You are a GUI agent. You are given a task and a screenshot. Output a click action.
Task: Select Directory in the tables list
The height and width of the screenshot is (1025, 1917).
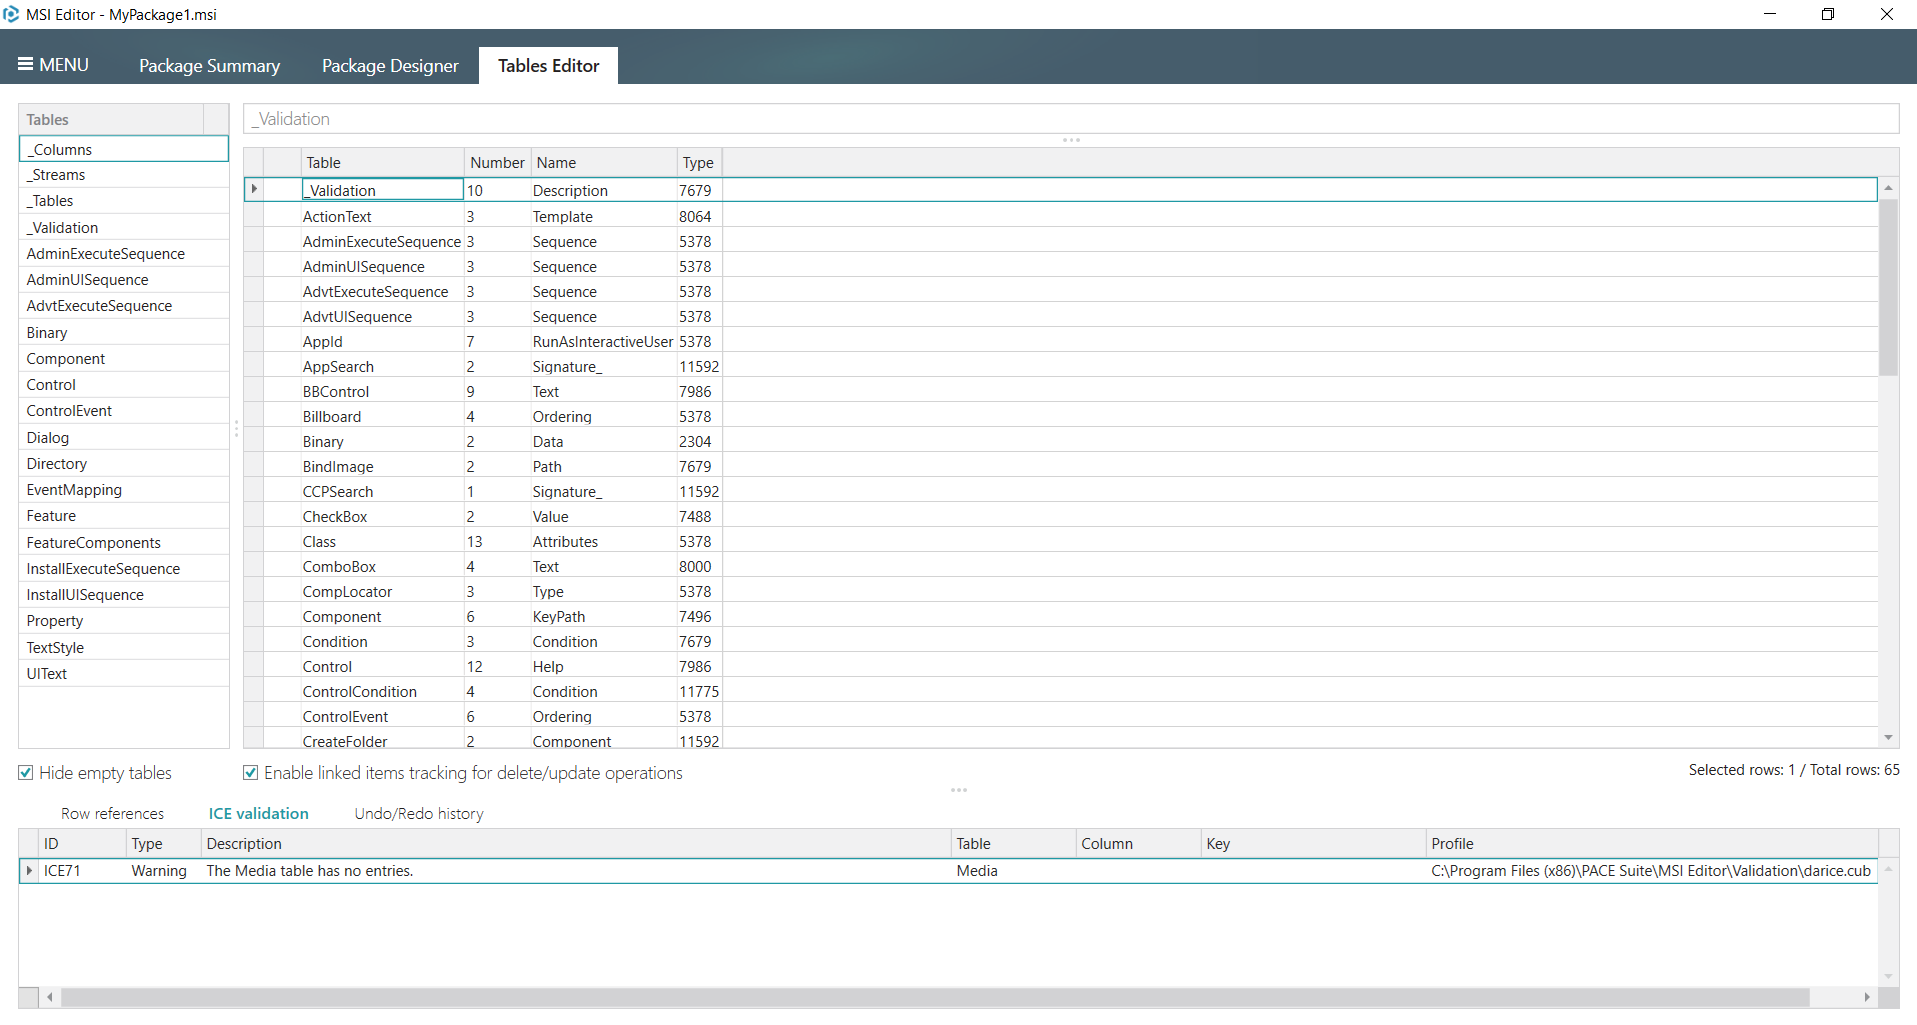point(124,464)
